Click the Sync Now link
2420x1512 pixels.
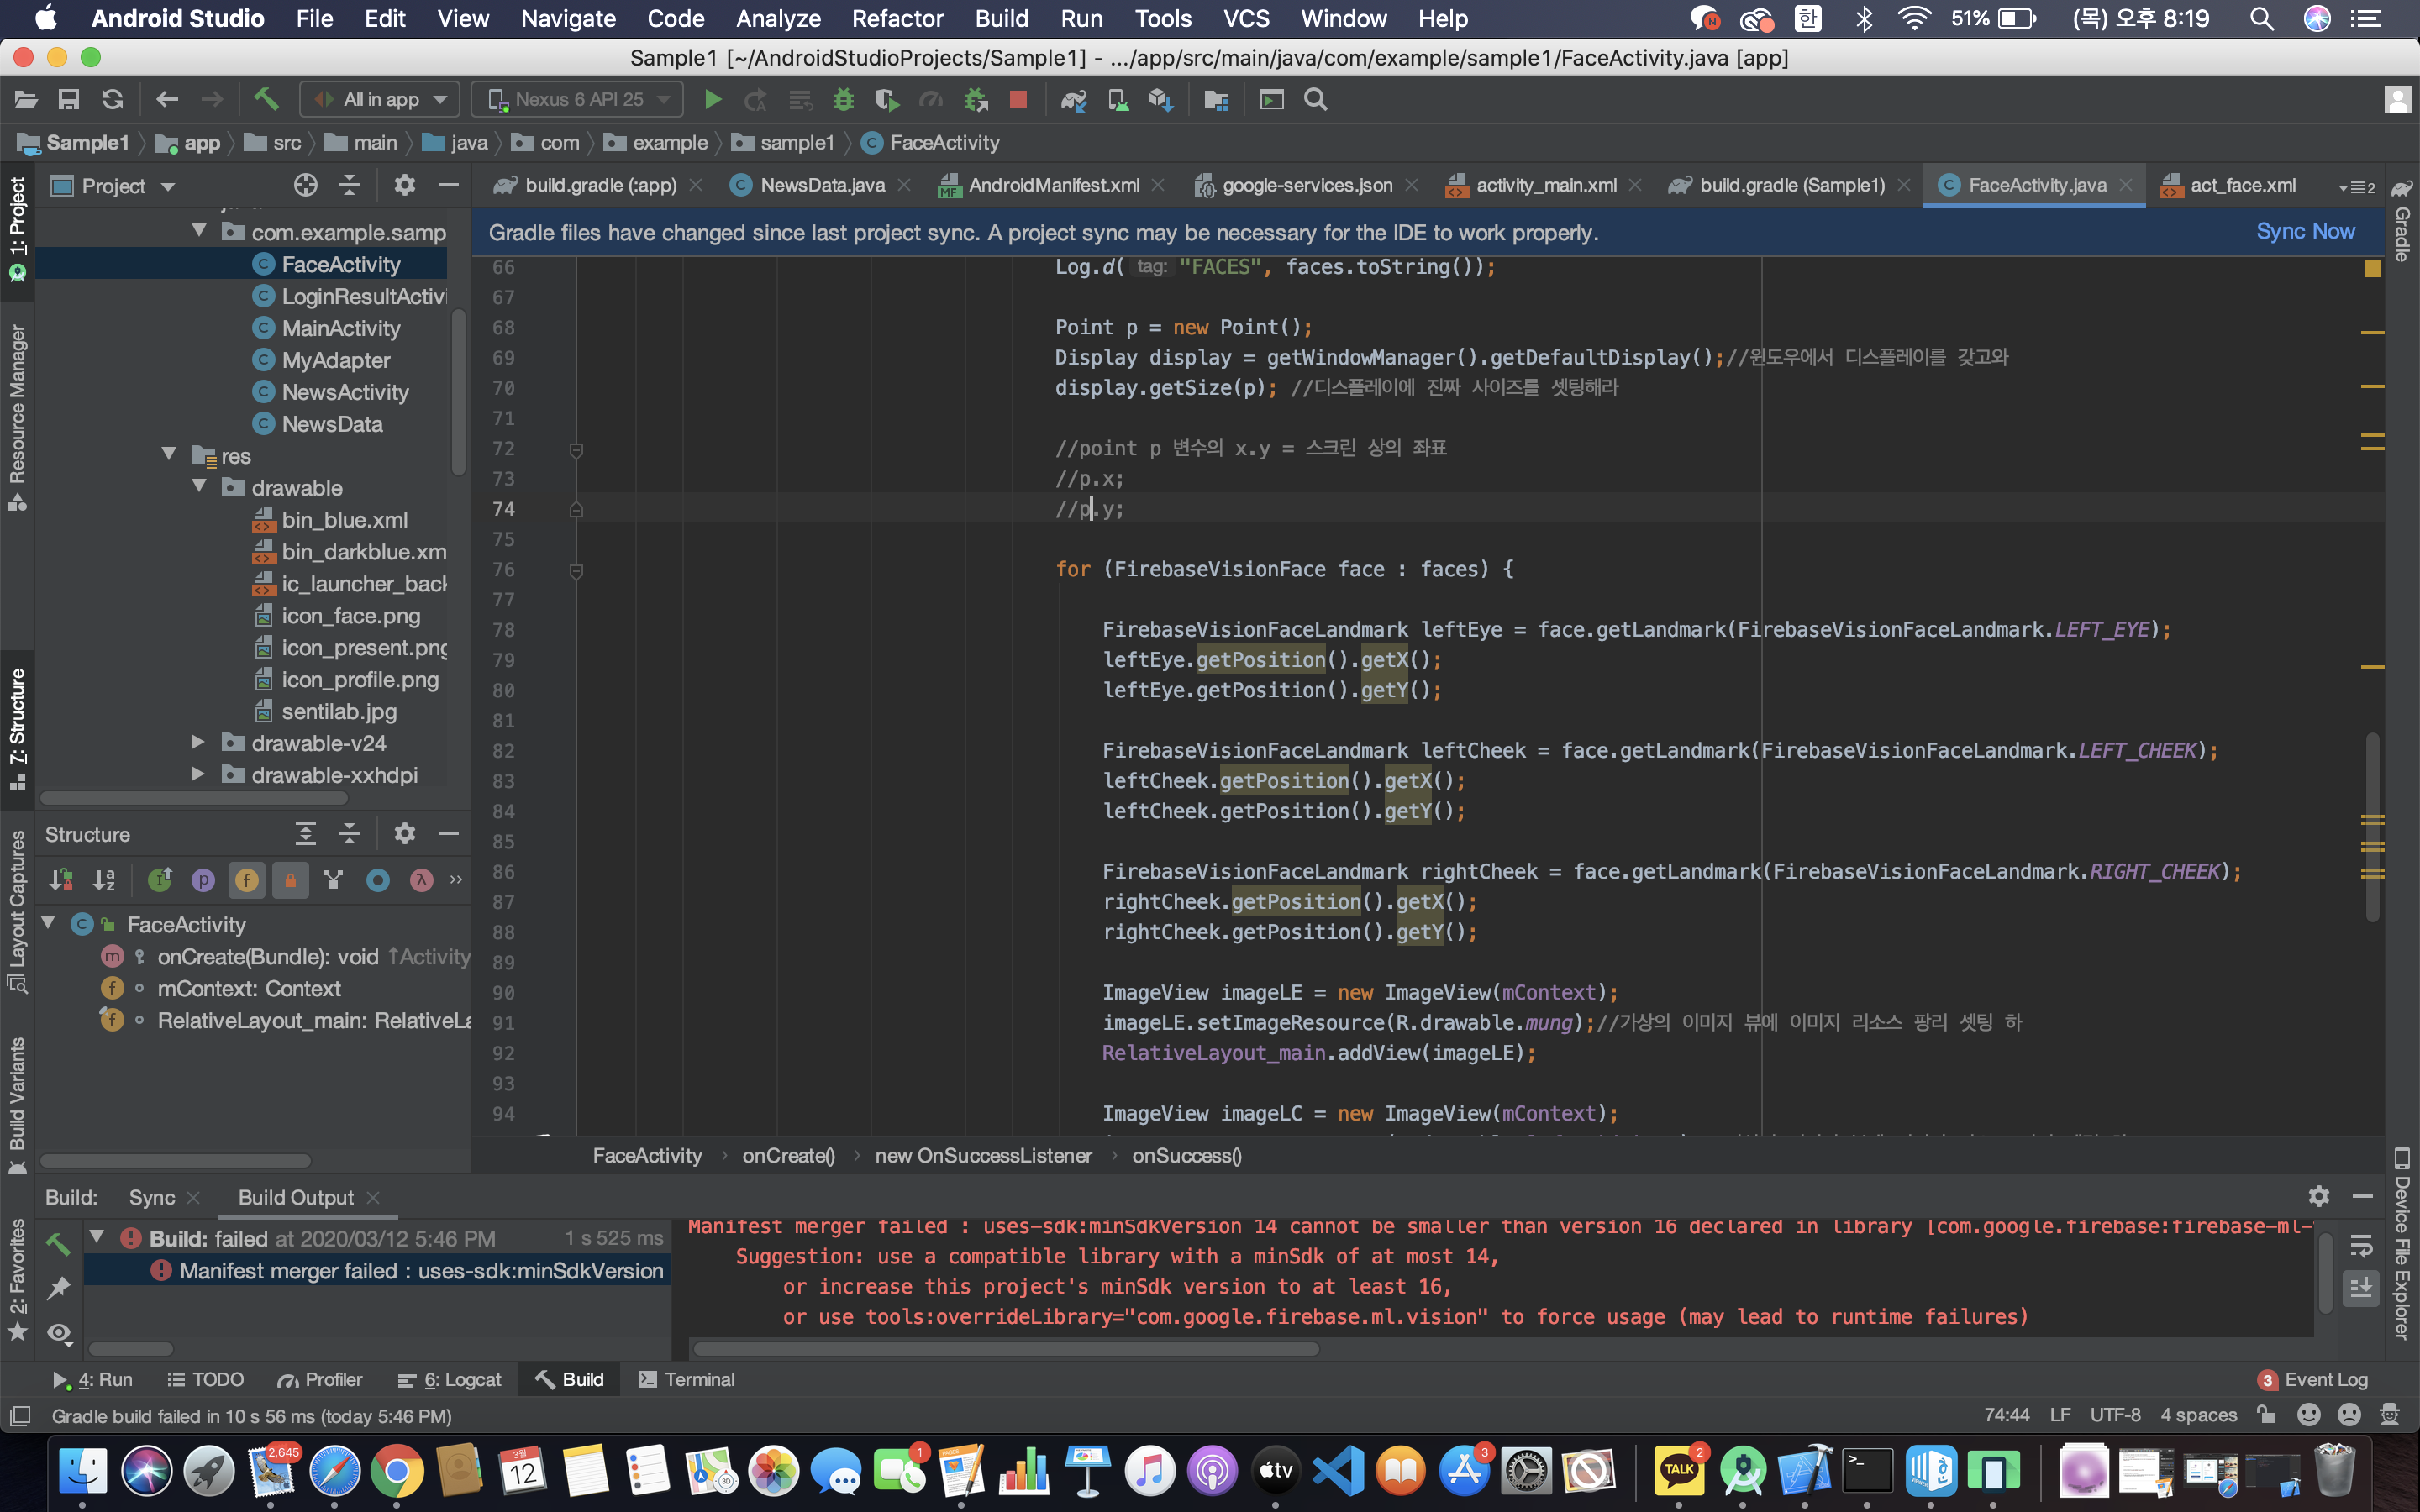tap(2304, 231)
